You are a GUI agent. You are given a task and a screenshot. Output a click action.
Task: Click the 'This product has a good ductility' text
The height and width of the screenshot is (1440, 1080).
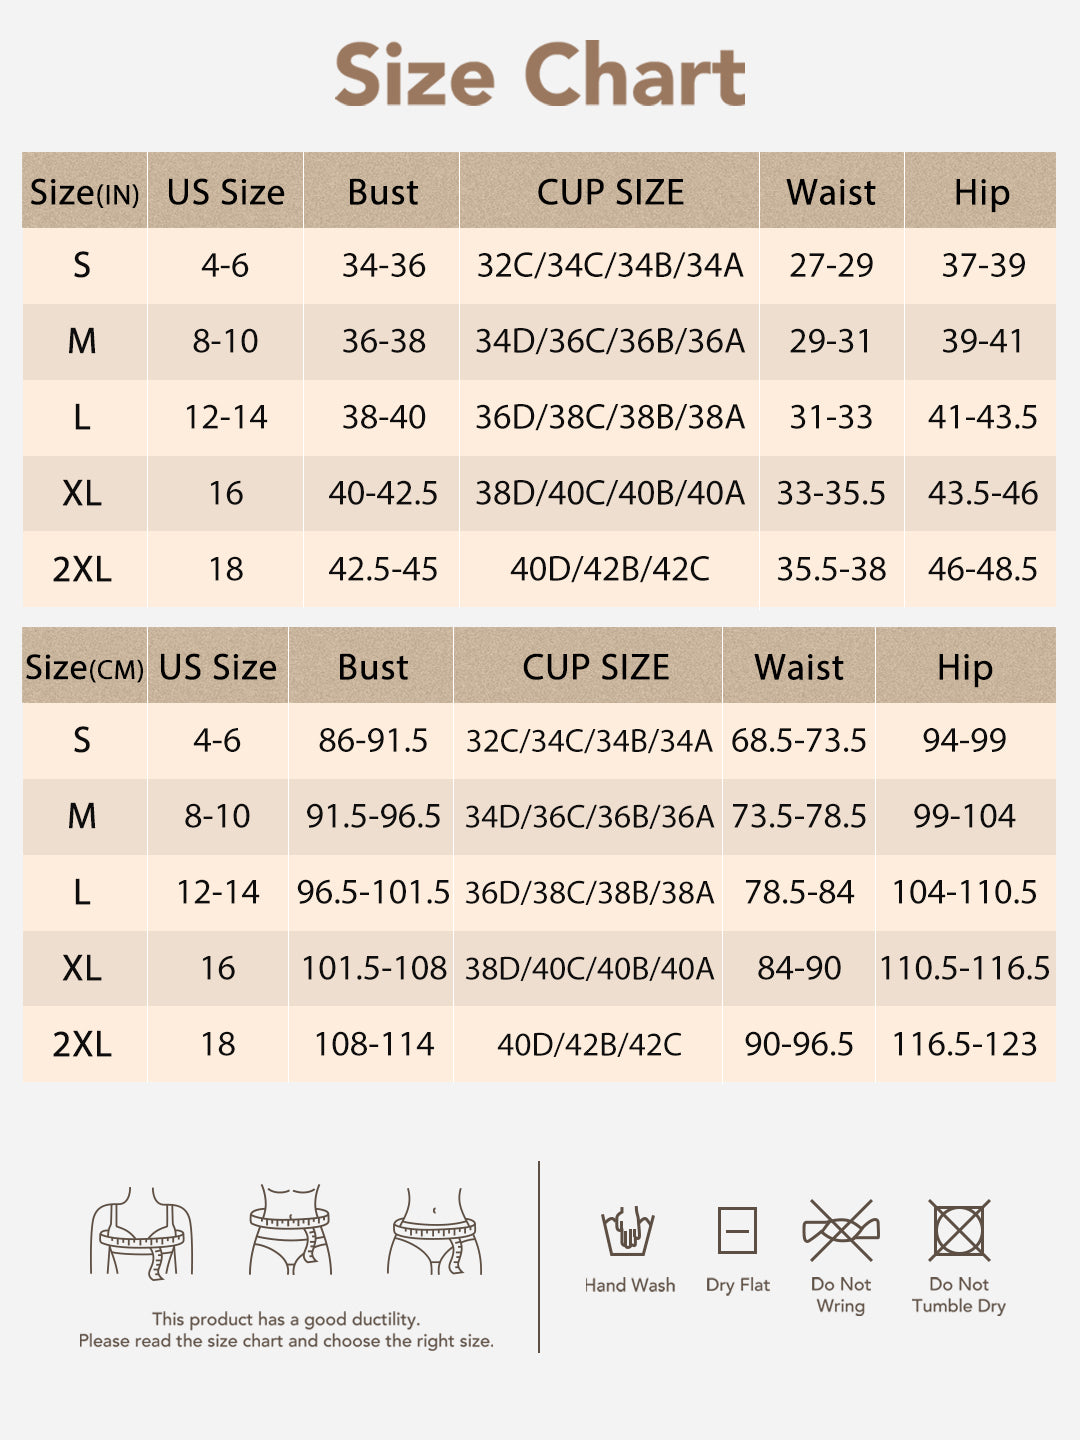tap(286, 1319)
